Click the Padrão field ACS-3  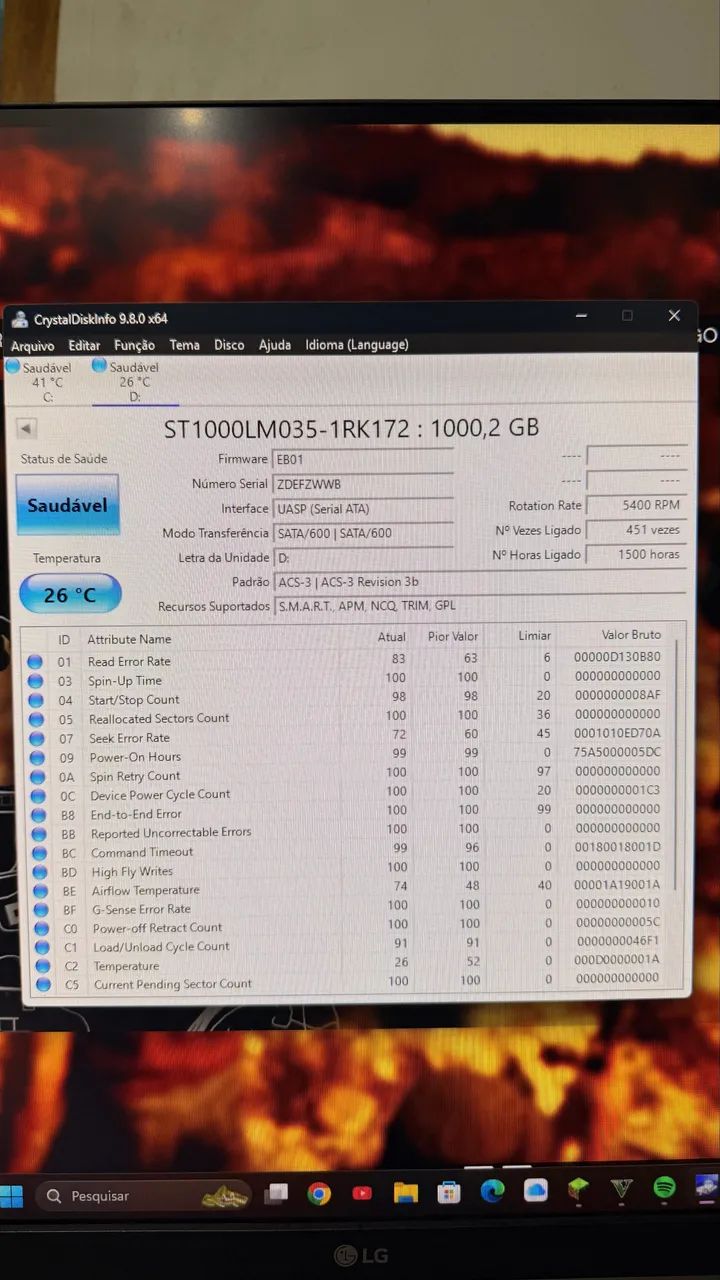[480, 582]
